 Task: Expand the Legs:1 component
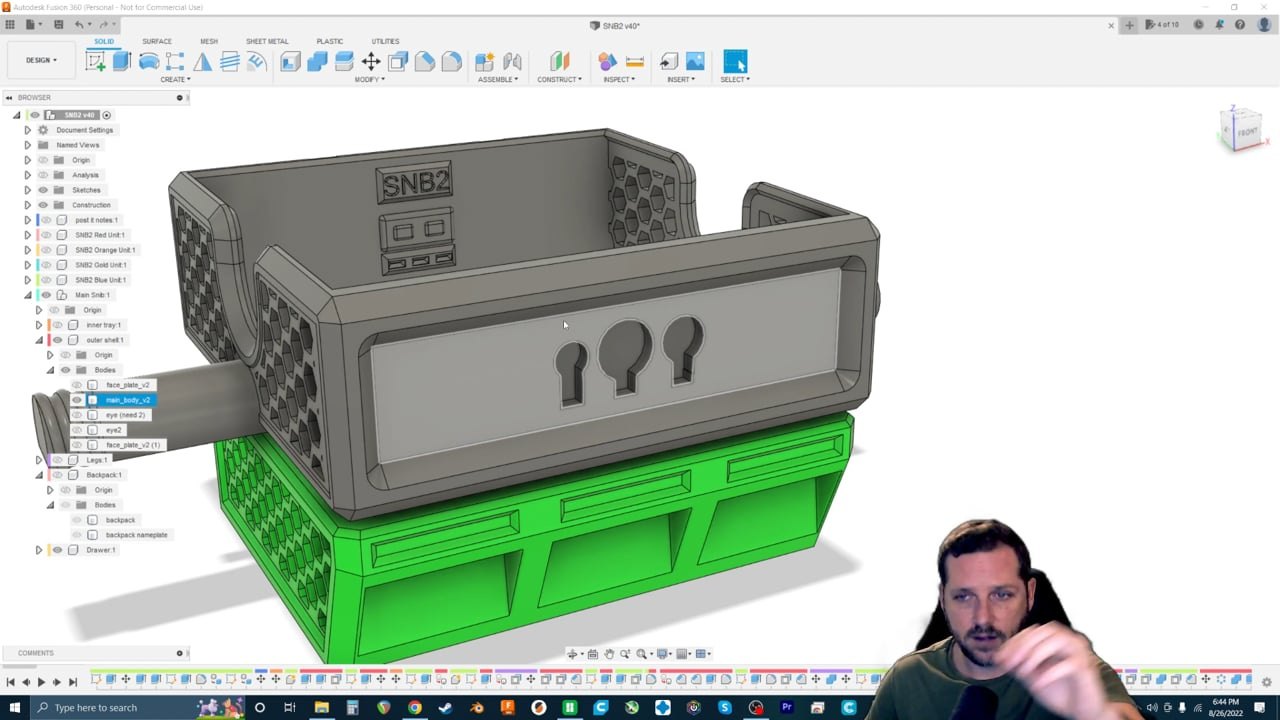(x=39, y=460)
